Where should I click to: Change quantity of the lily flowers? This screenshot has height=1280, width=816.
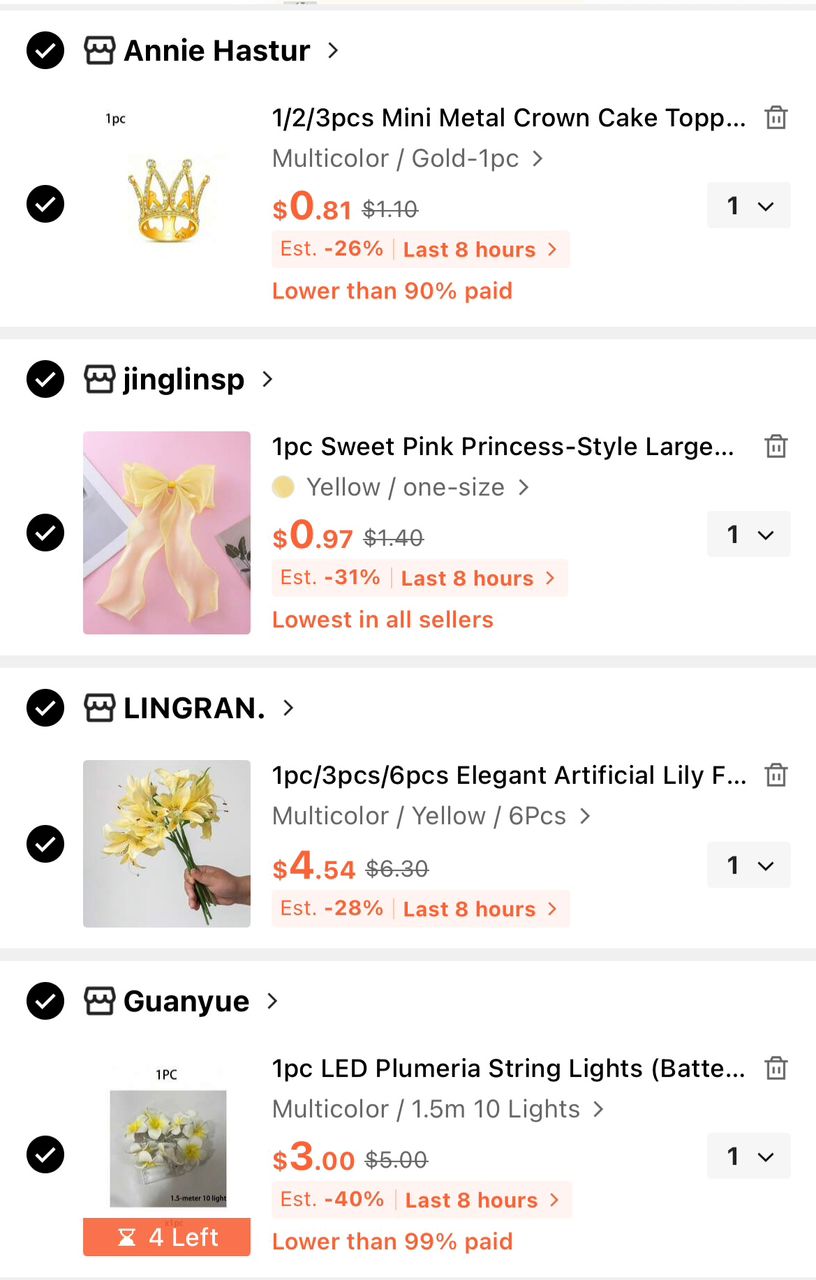749,865
